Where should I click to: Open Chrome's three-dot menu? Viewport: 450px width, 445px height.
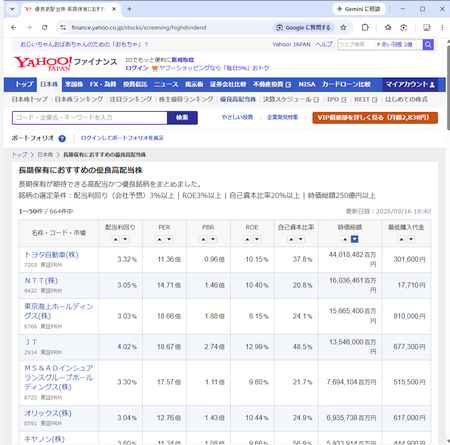pyautogui.click(x=442, y=28)
